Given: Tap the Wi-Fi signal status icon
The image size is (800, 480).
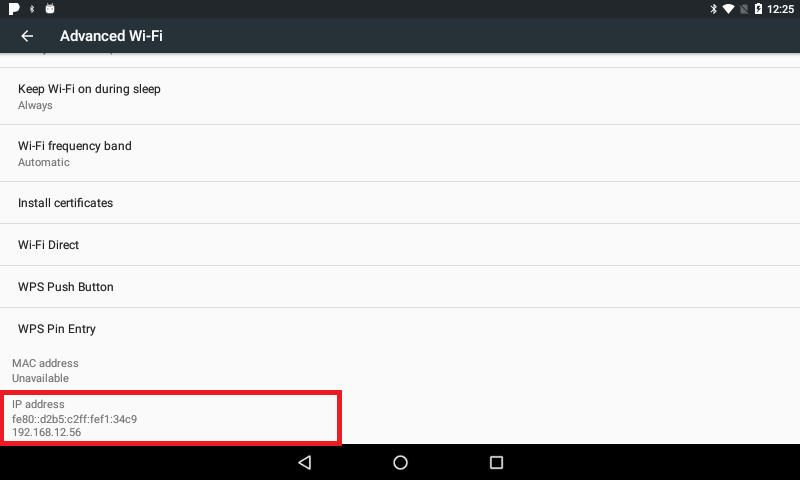Looking at the screenshot, I should click(x=728, y=9).
